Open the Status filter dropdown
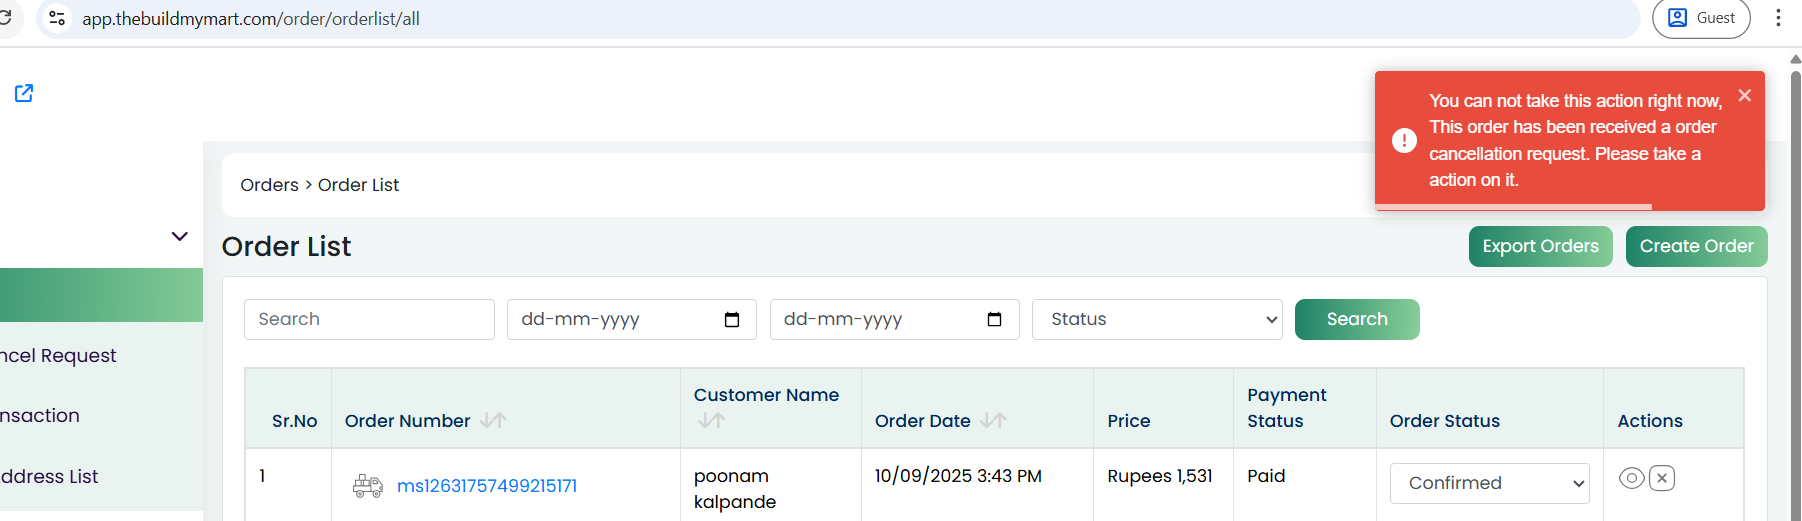Screen dimensions: 1802x521 1157,320
